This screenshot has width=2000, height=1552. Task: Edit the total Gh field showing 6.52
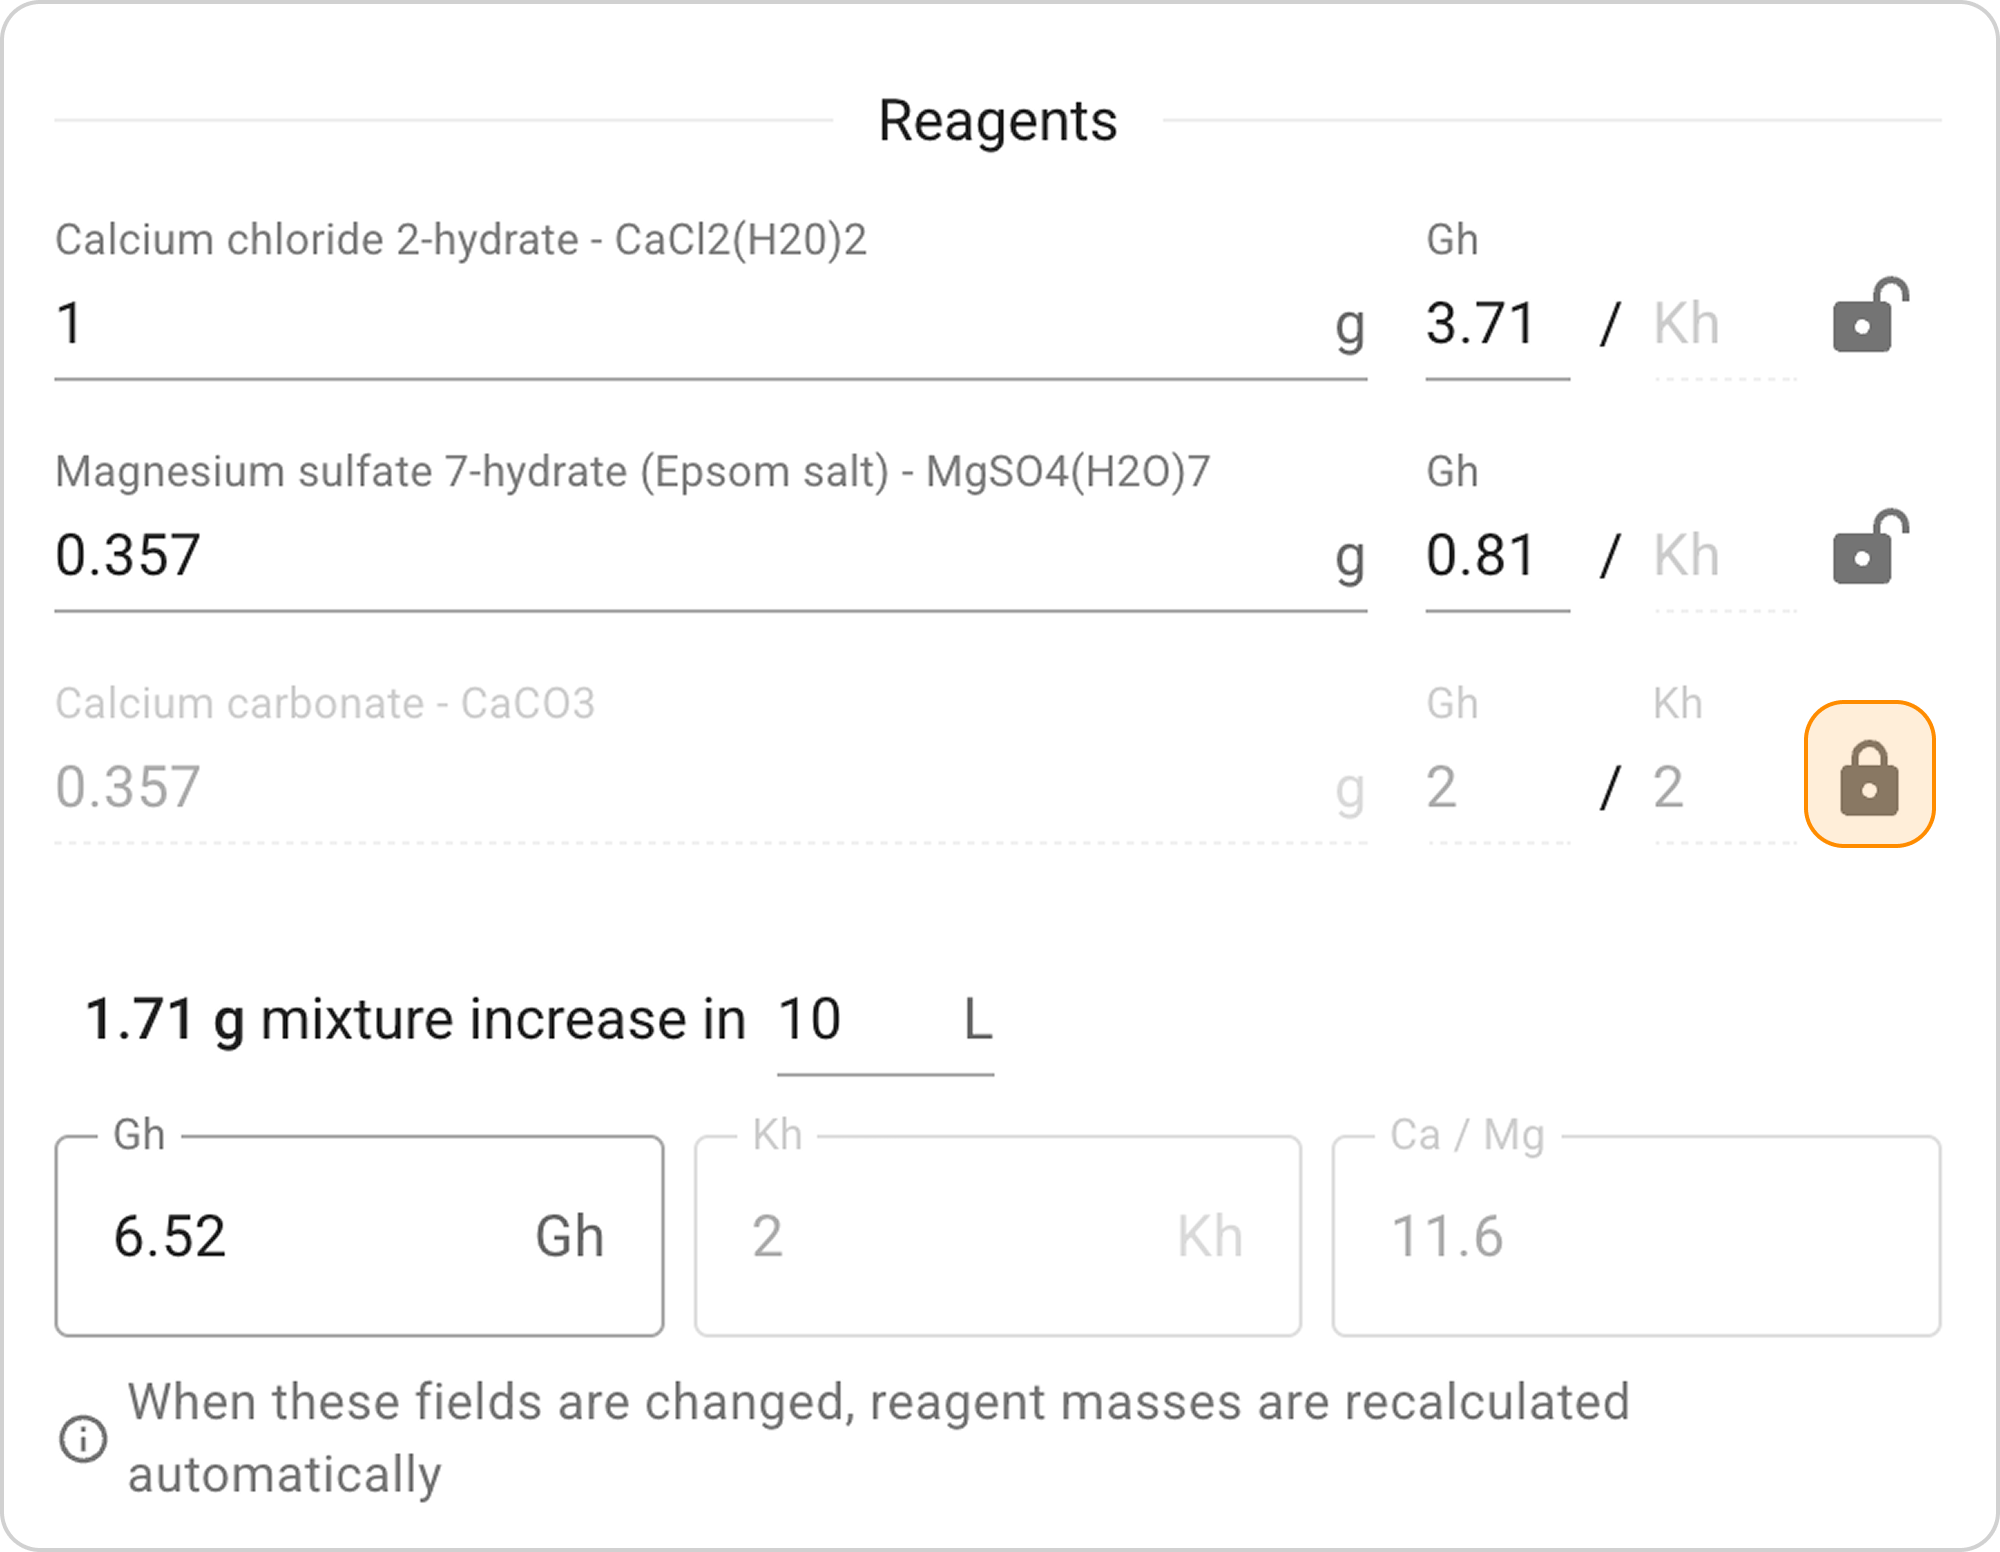tap(320, 1237)
